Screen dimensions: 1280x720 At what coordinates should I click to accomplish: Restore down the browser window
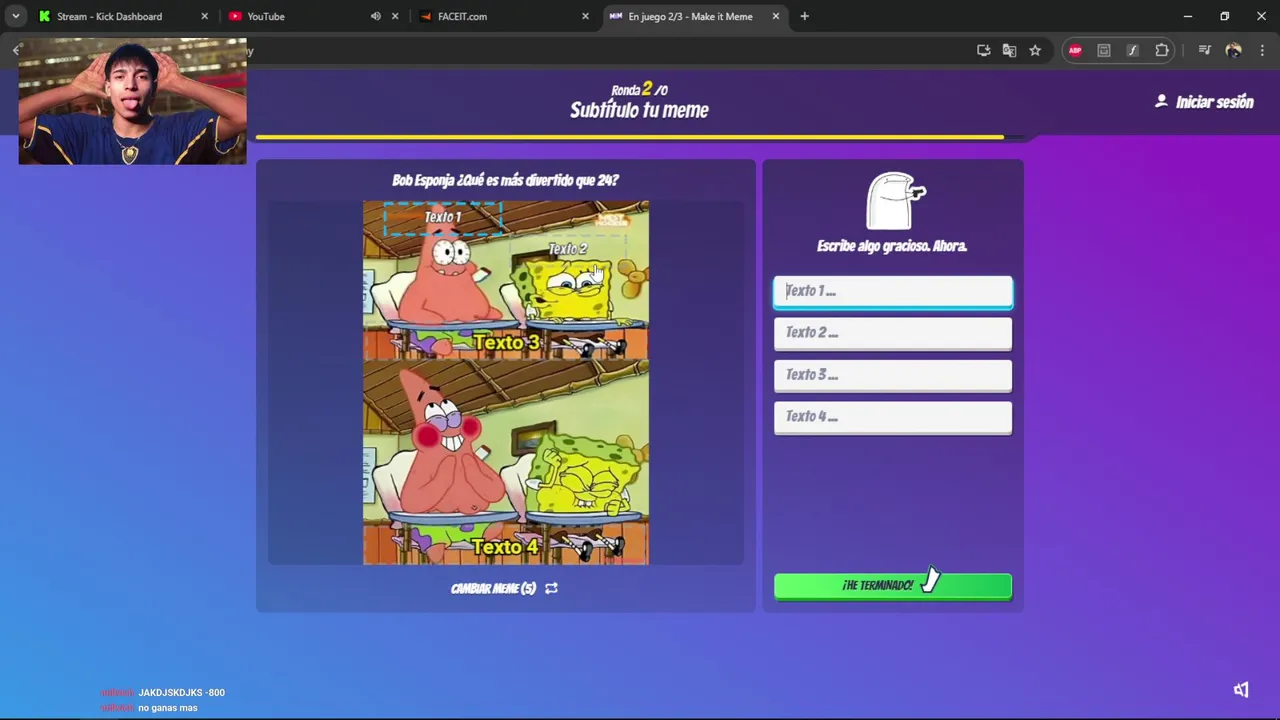tap(1224, 16)
